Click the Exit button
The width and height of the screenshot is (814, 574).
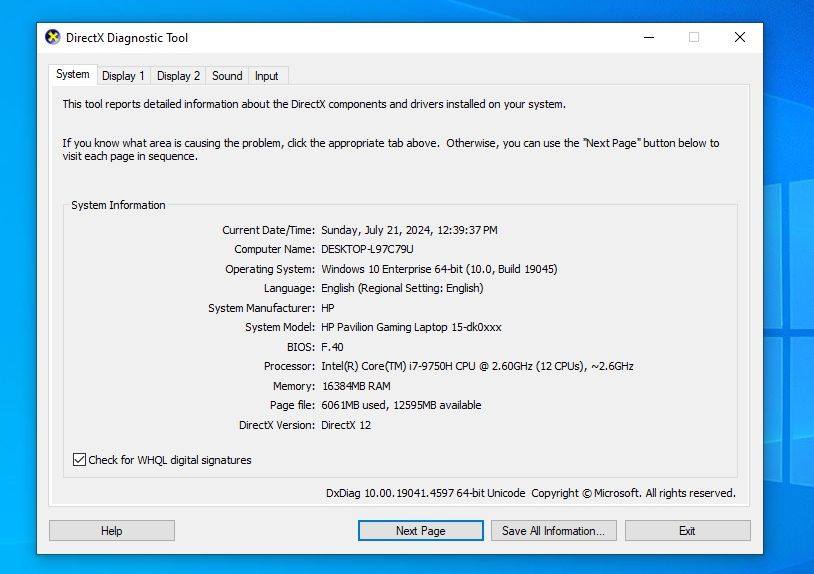tap(687, 531)
